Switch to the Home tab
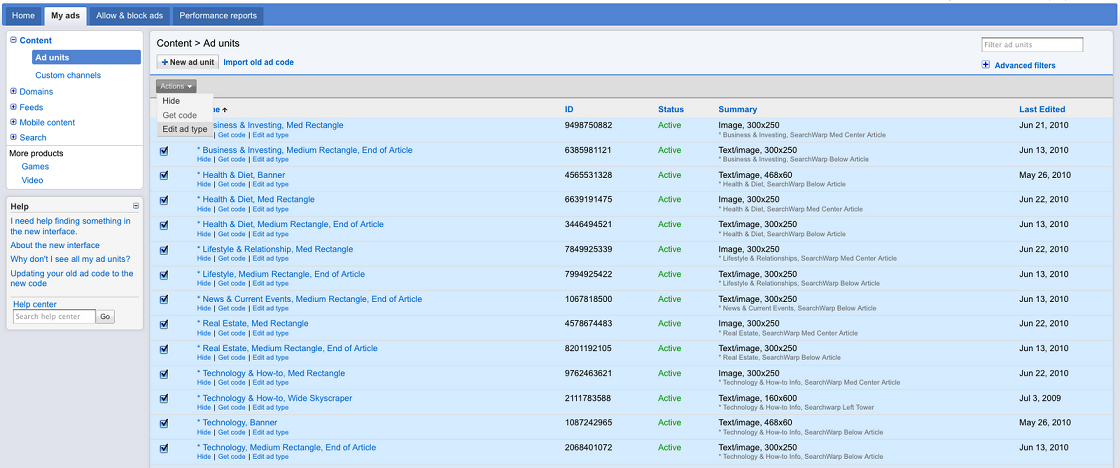Image resolution: width=1120 pixels, height=468 pixels. (x=23, y=16)
